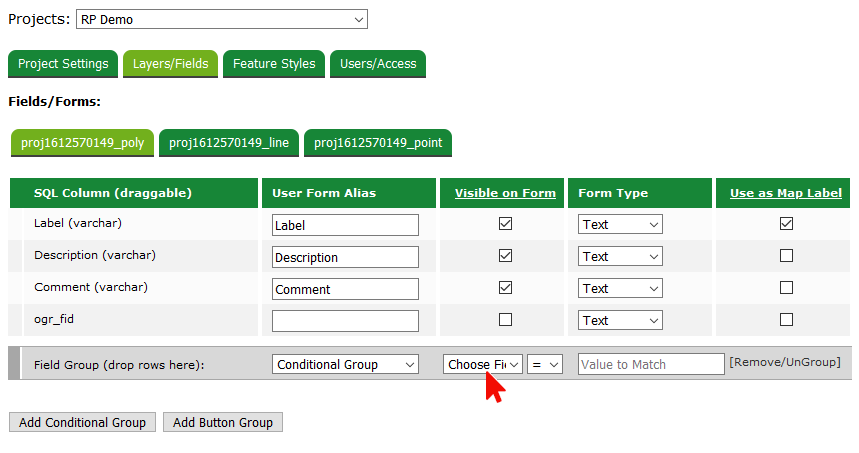859x453 pixels.
Task: Uncheck Visible on Form for Label
Action: [x=505, y=224]
